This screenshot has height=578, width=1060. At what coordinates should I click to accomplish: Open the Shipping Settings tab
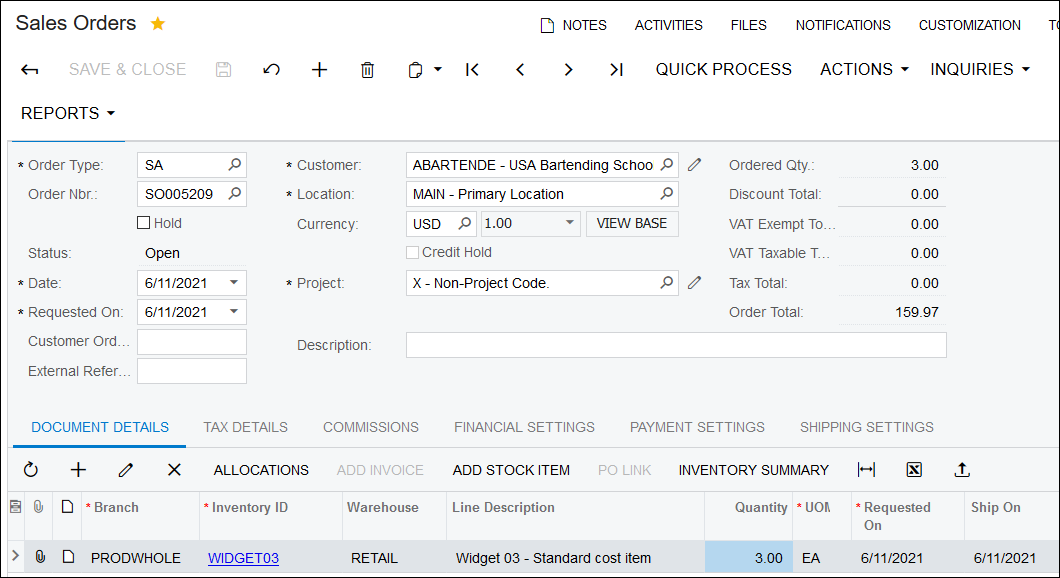(866, 427)
